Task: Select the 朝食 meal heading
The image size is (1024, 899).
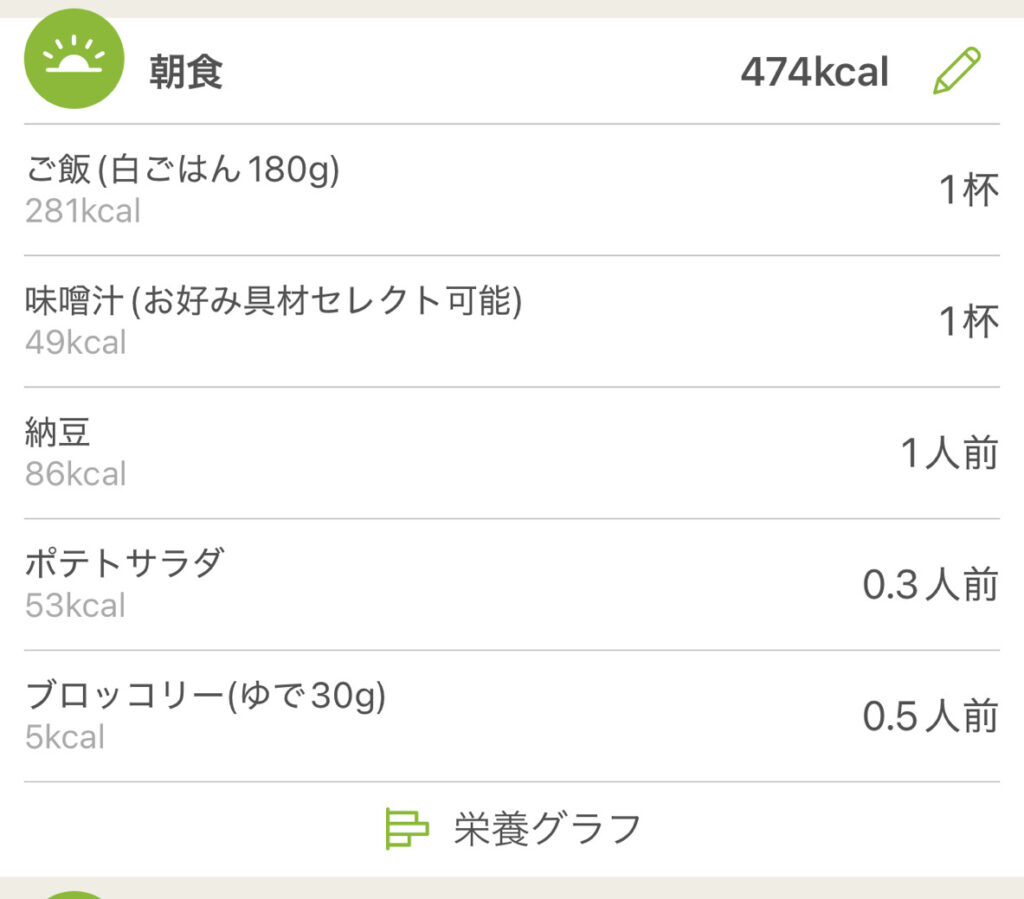Action: click(x=186, y=72)
